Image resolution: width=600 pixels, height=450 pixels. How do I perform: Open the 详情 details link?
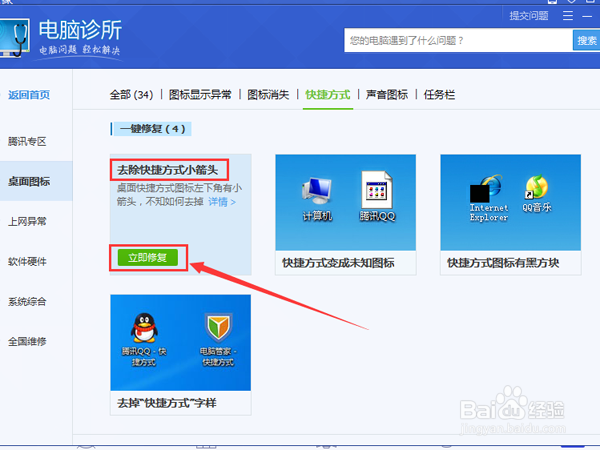[222, 202]
